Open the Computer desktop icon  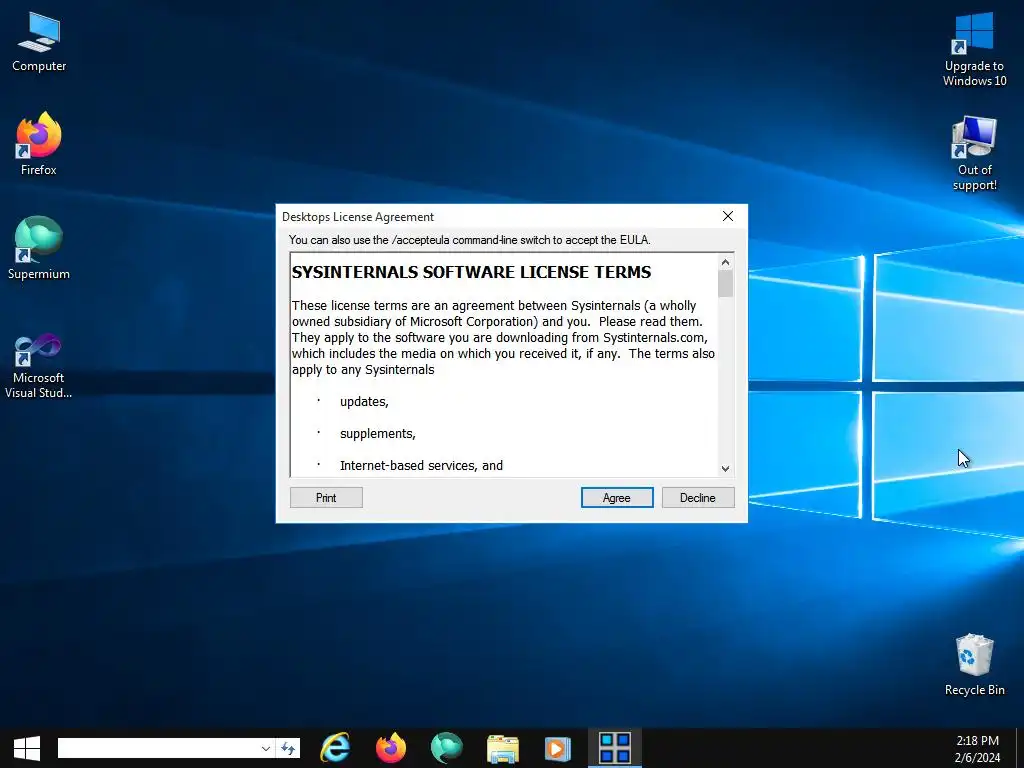pos(39,42)
